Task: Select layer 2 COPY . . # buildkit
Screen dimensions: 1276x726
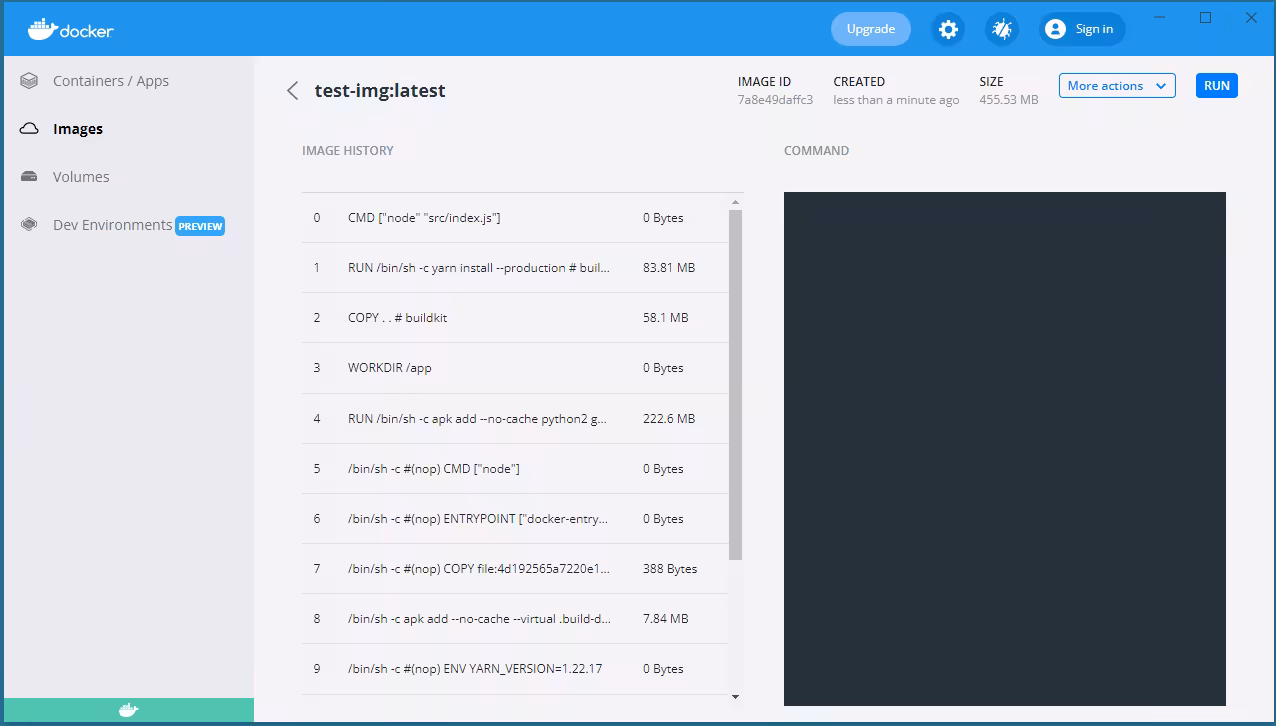Action: click(x=515, y=318)
